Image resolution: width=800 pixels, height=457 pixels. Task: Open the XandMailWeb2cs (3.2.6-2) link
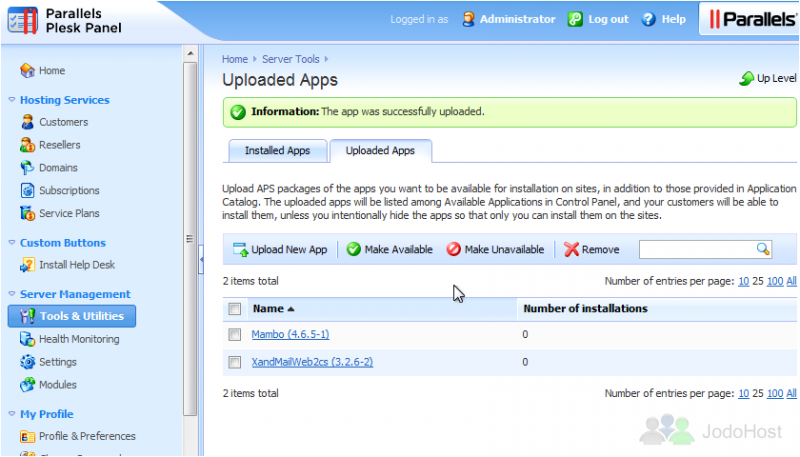(312, 362)
